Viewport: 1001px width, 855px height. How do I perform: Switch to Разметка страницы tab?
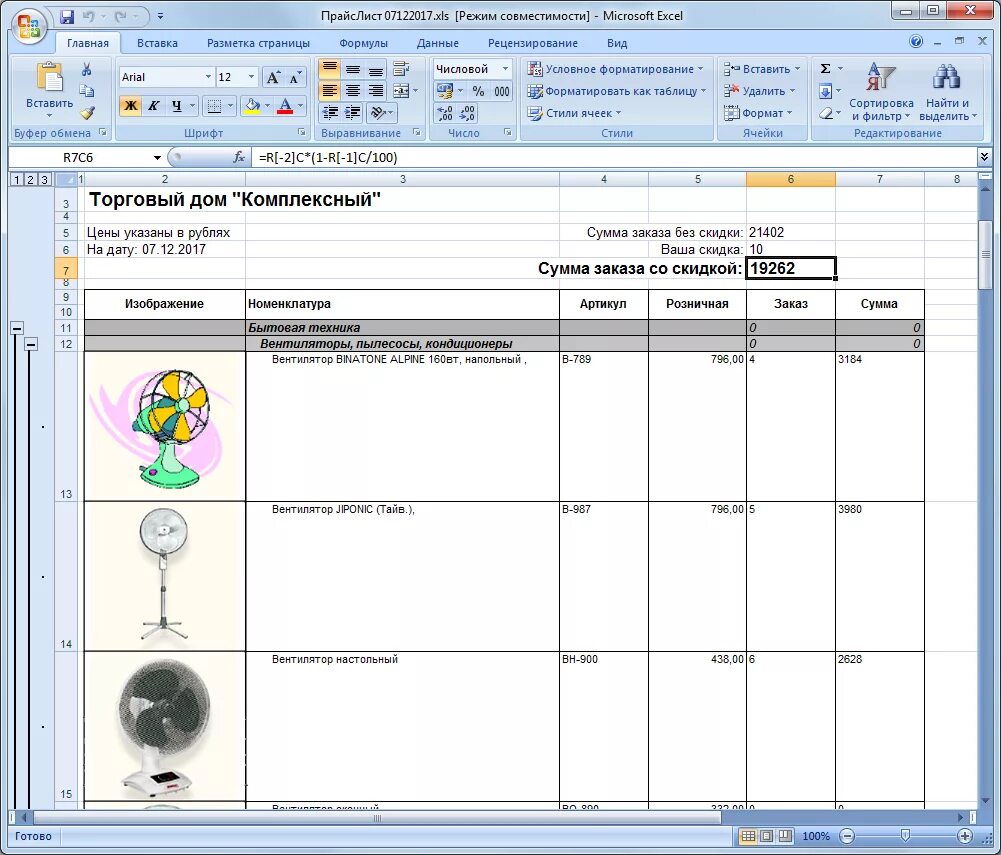tap(258, 43)
